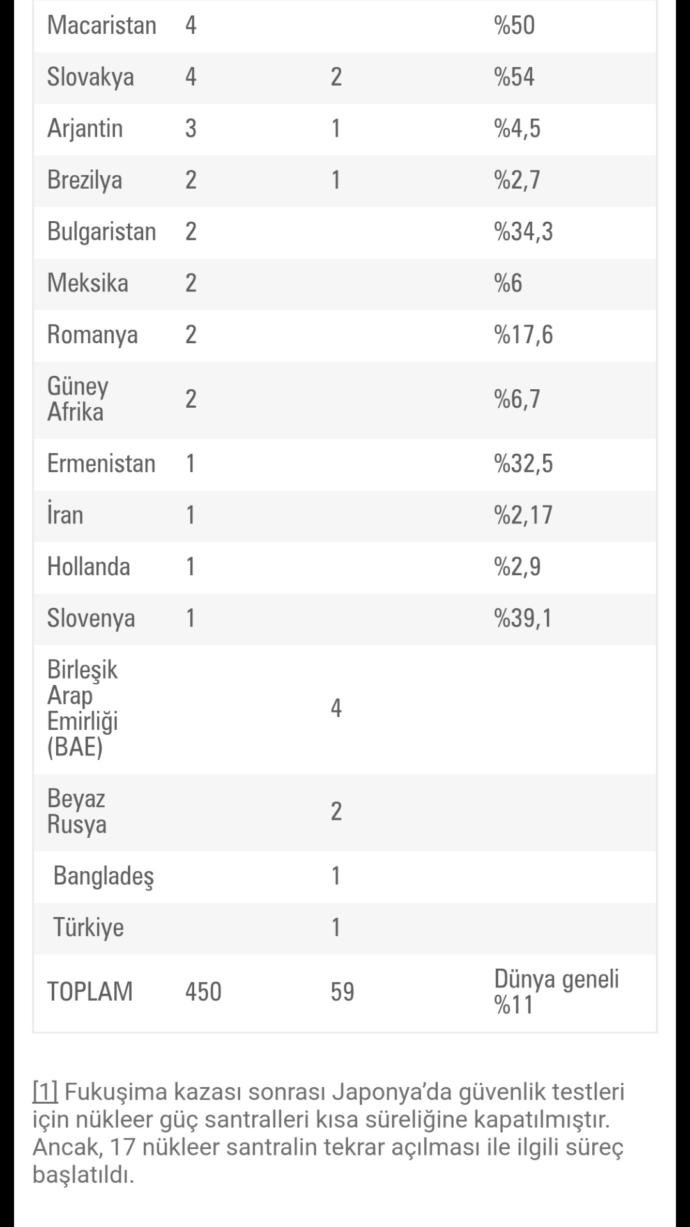The width and height of the screenshot is (690, 1227).
Task: Select the İran country name
Action: tap(65, 515)
